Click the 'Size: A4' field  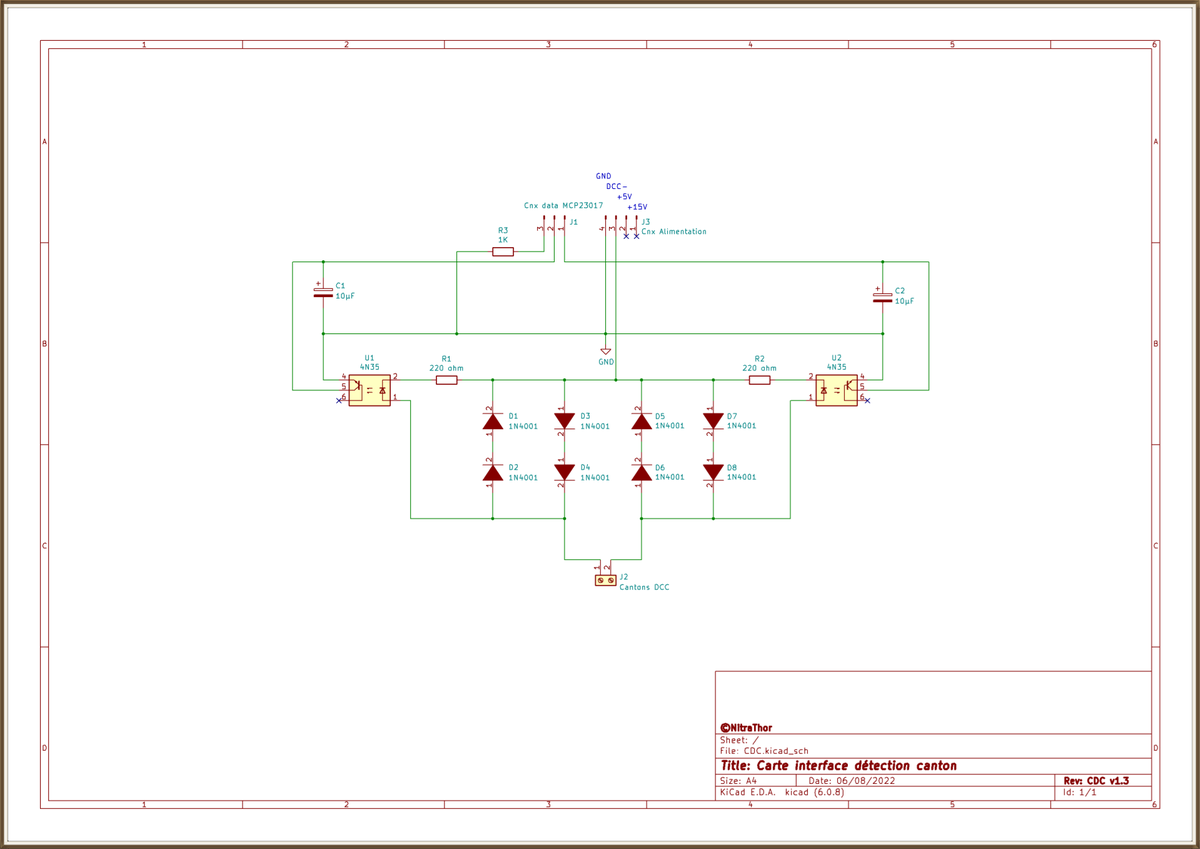click(x=739, y=781)
